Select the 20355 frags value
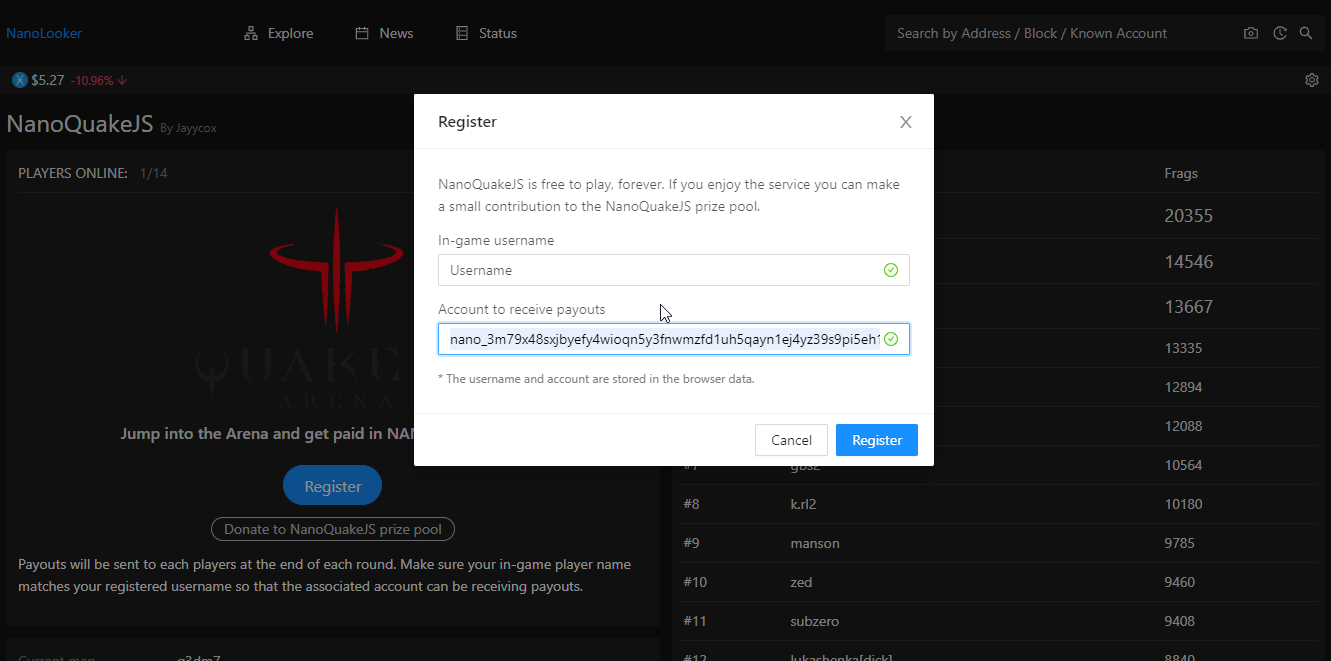Image resolution: width=1331 pixels, height=661 pixels. [1189, 216]
